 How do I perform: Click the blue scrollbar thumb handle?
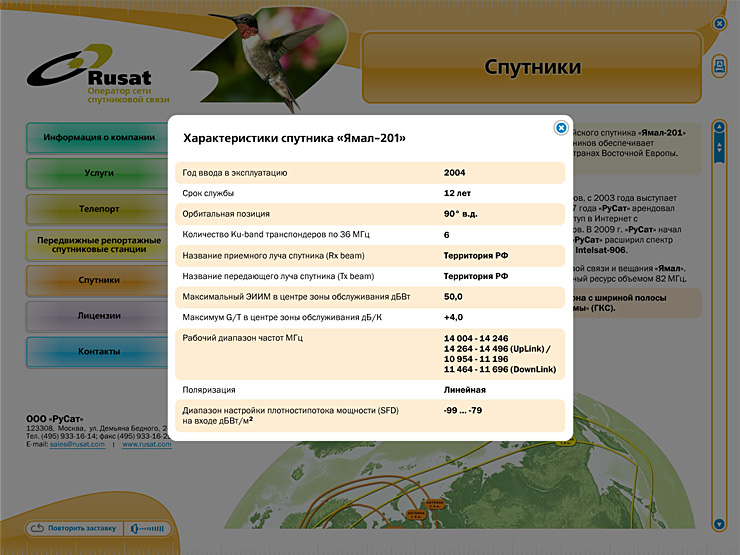[x=718, y=148]
